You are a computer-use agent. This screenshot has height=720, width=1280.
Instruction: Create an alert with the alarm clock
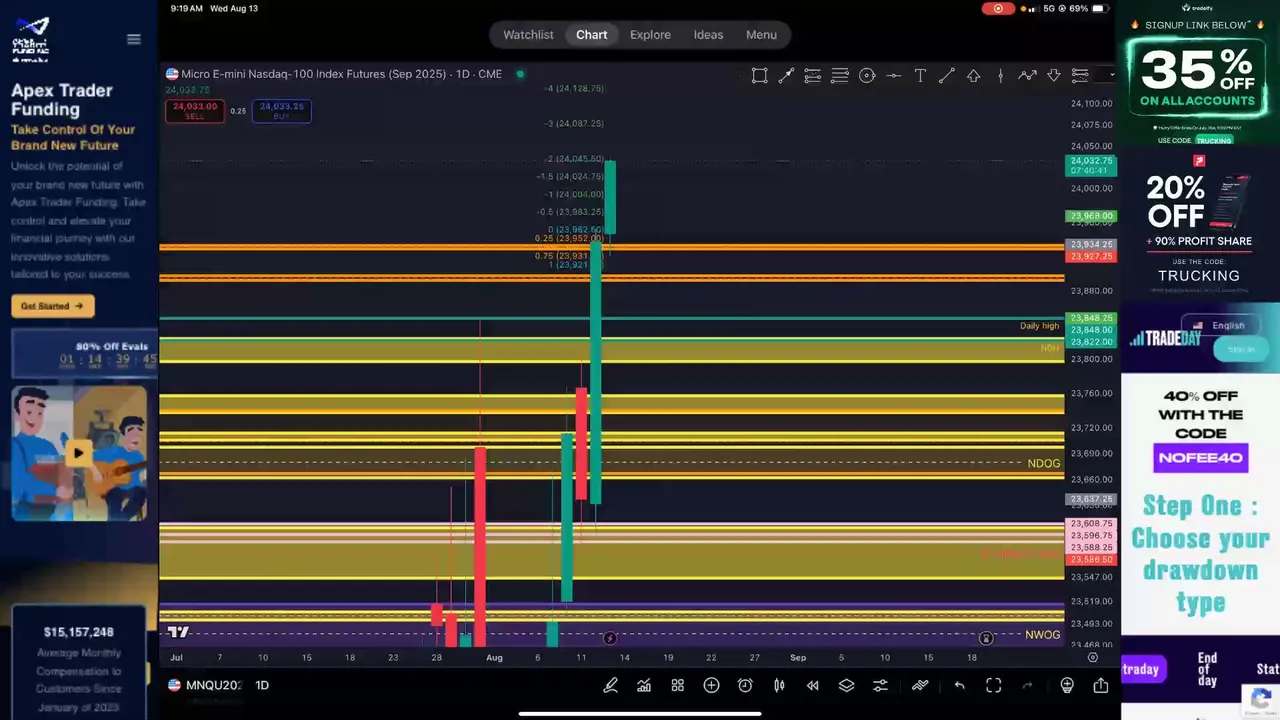click(x=745, y=685)
